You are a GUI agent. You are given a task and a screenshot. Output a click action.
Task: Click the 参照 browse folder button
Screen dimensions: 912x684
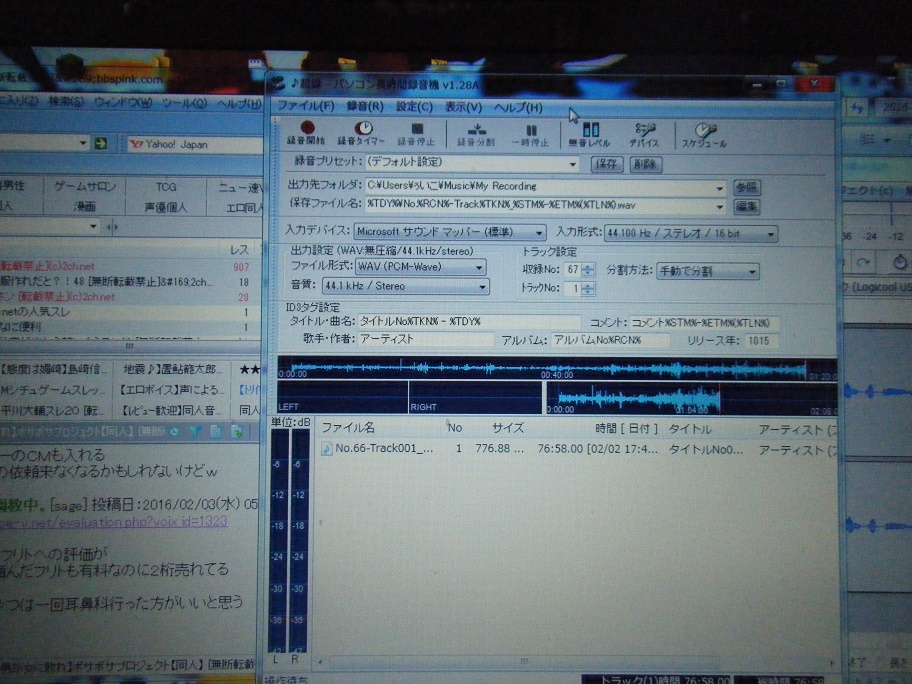pos(746,187)
